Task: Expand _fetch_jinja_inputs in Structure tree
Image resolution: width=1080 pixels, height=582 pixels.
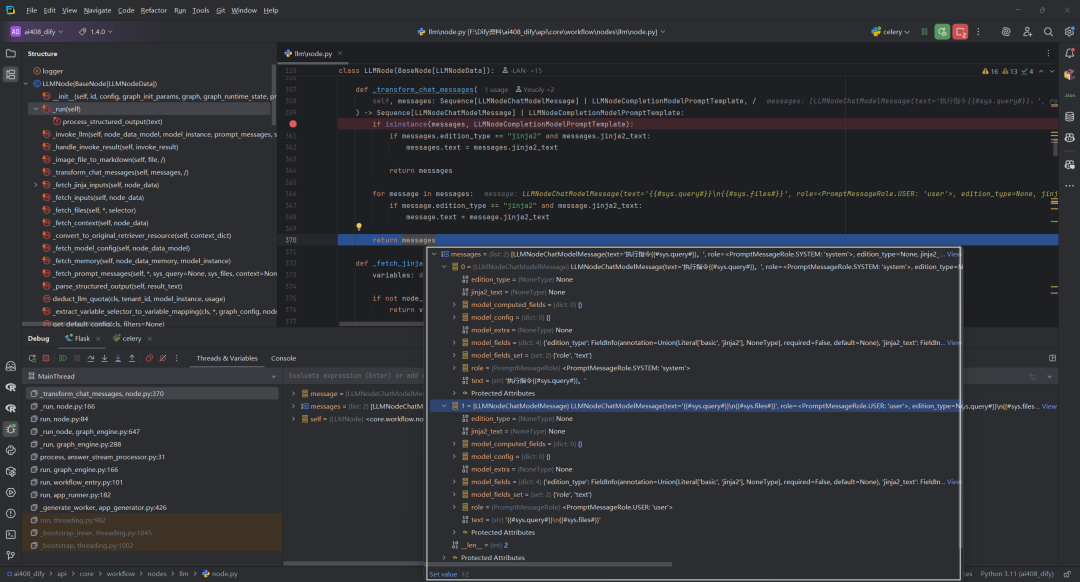Action: [x=36, y=185]
